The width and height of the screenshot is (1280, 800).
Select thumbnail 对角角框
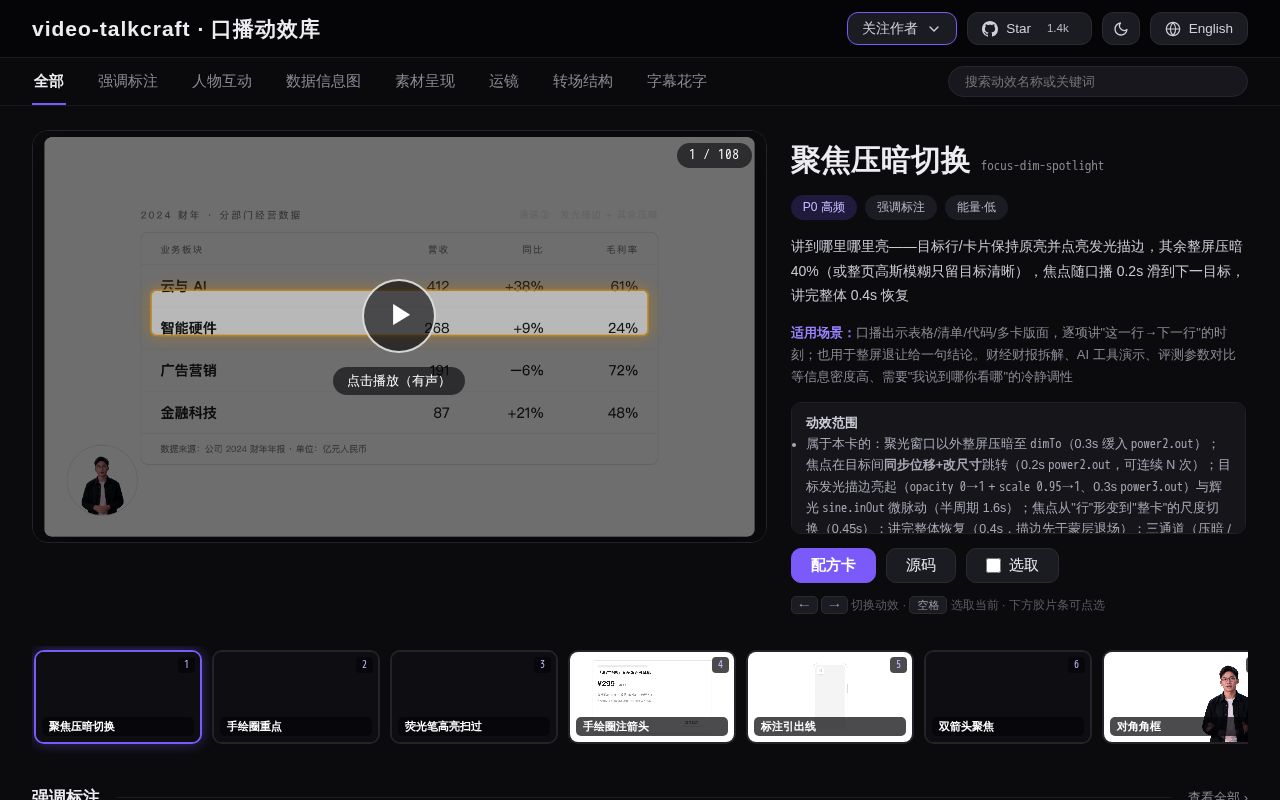coord(1175,697)
